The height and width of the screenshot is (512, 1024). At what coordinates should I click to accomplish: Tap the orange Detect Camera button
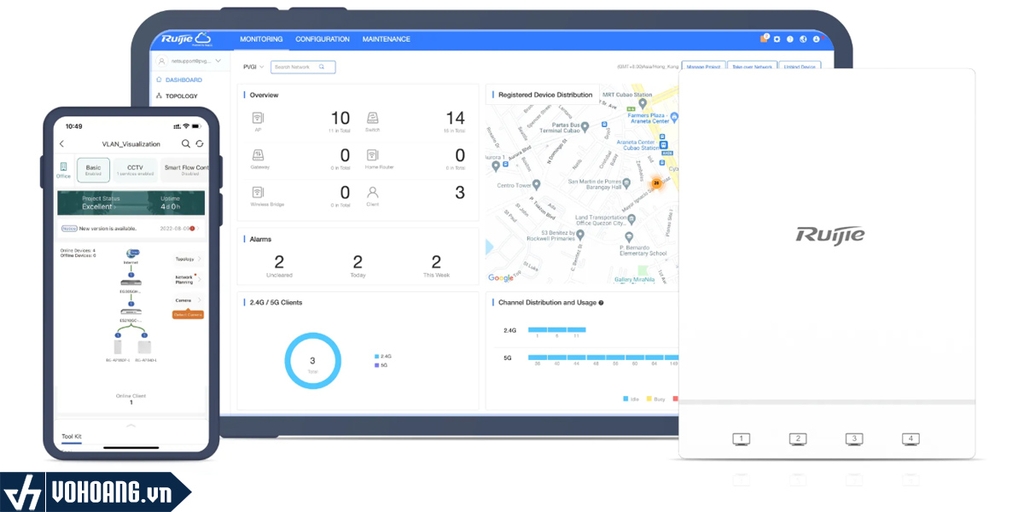coord(188,315)
